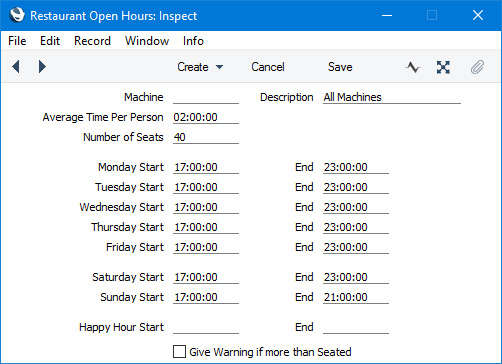Select the Machine input field

pyautogui.click(x=206, y=97)
